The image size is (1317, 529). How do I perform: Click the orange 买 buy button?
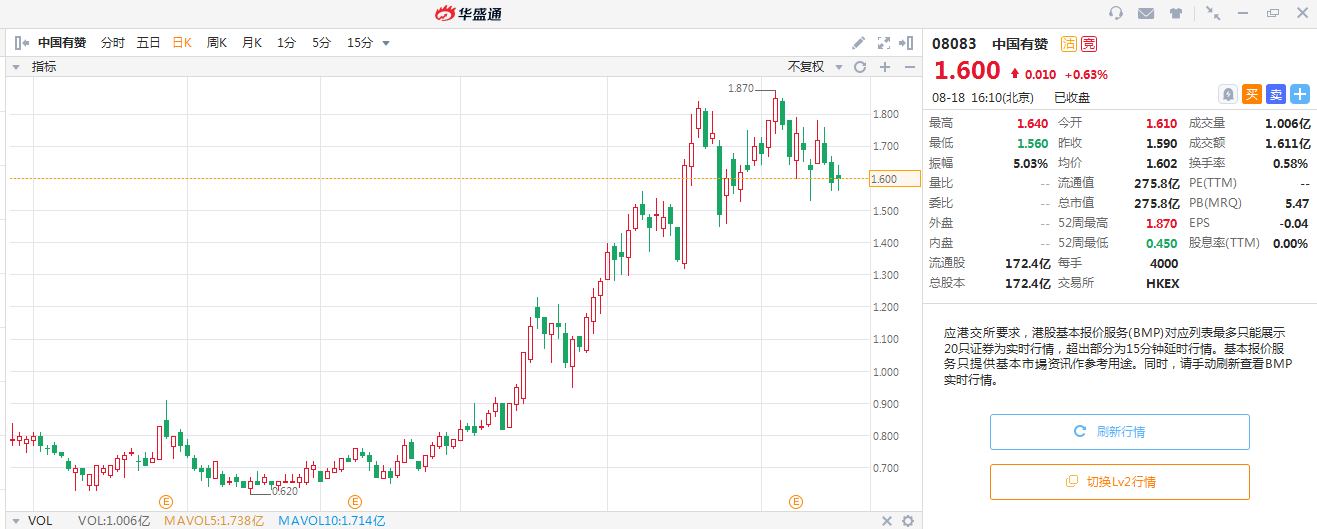click(x=1251, y=94)
